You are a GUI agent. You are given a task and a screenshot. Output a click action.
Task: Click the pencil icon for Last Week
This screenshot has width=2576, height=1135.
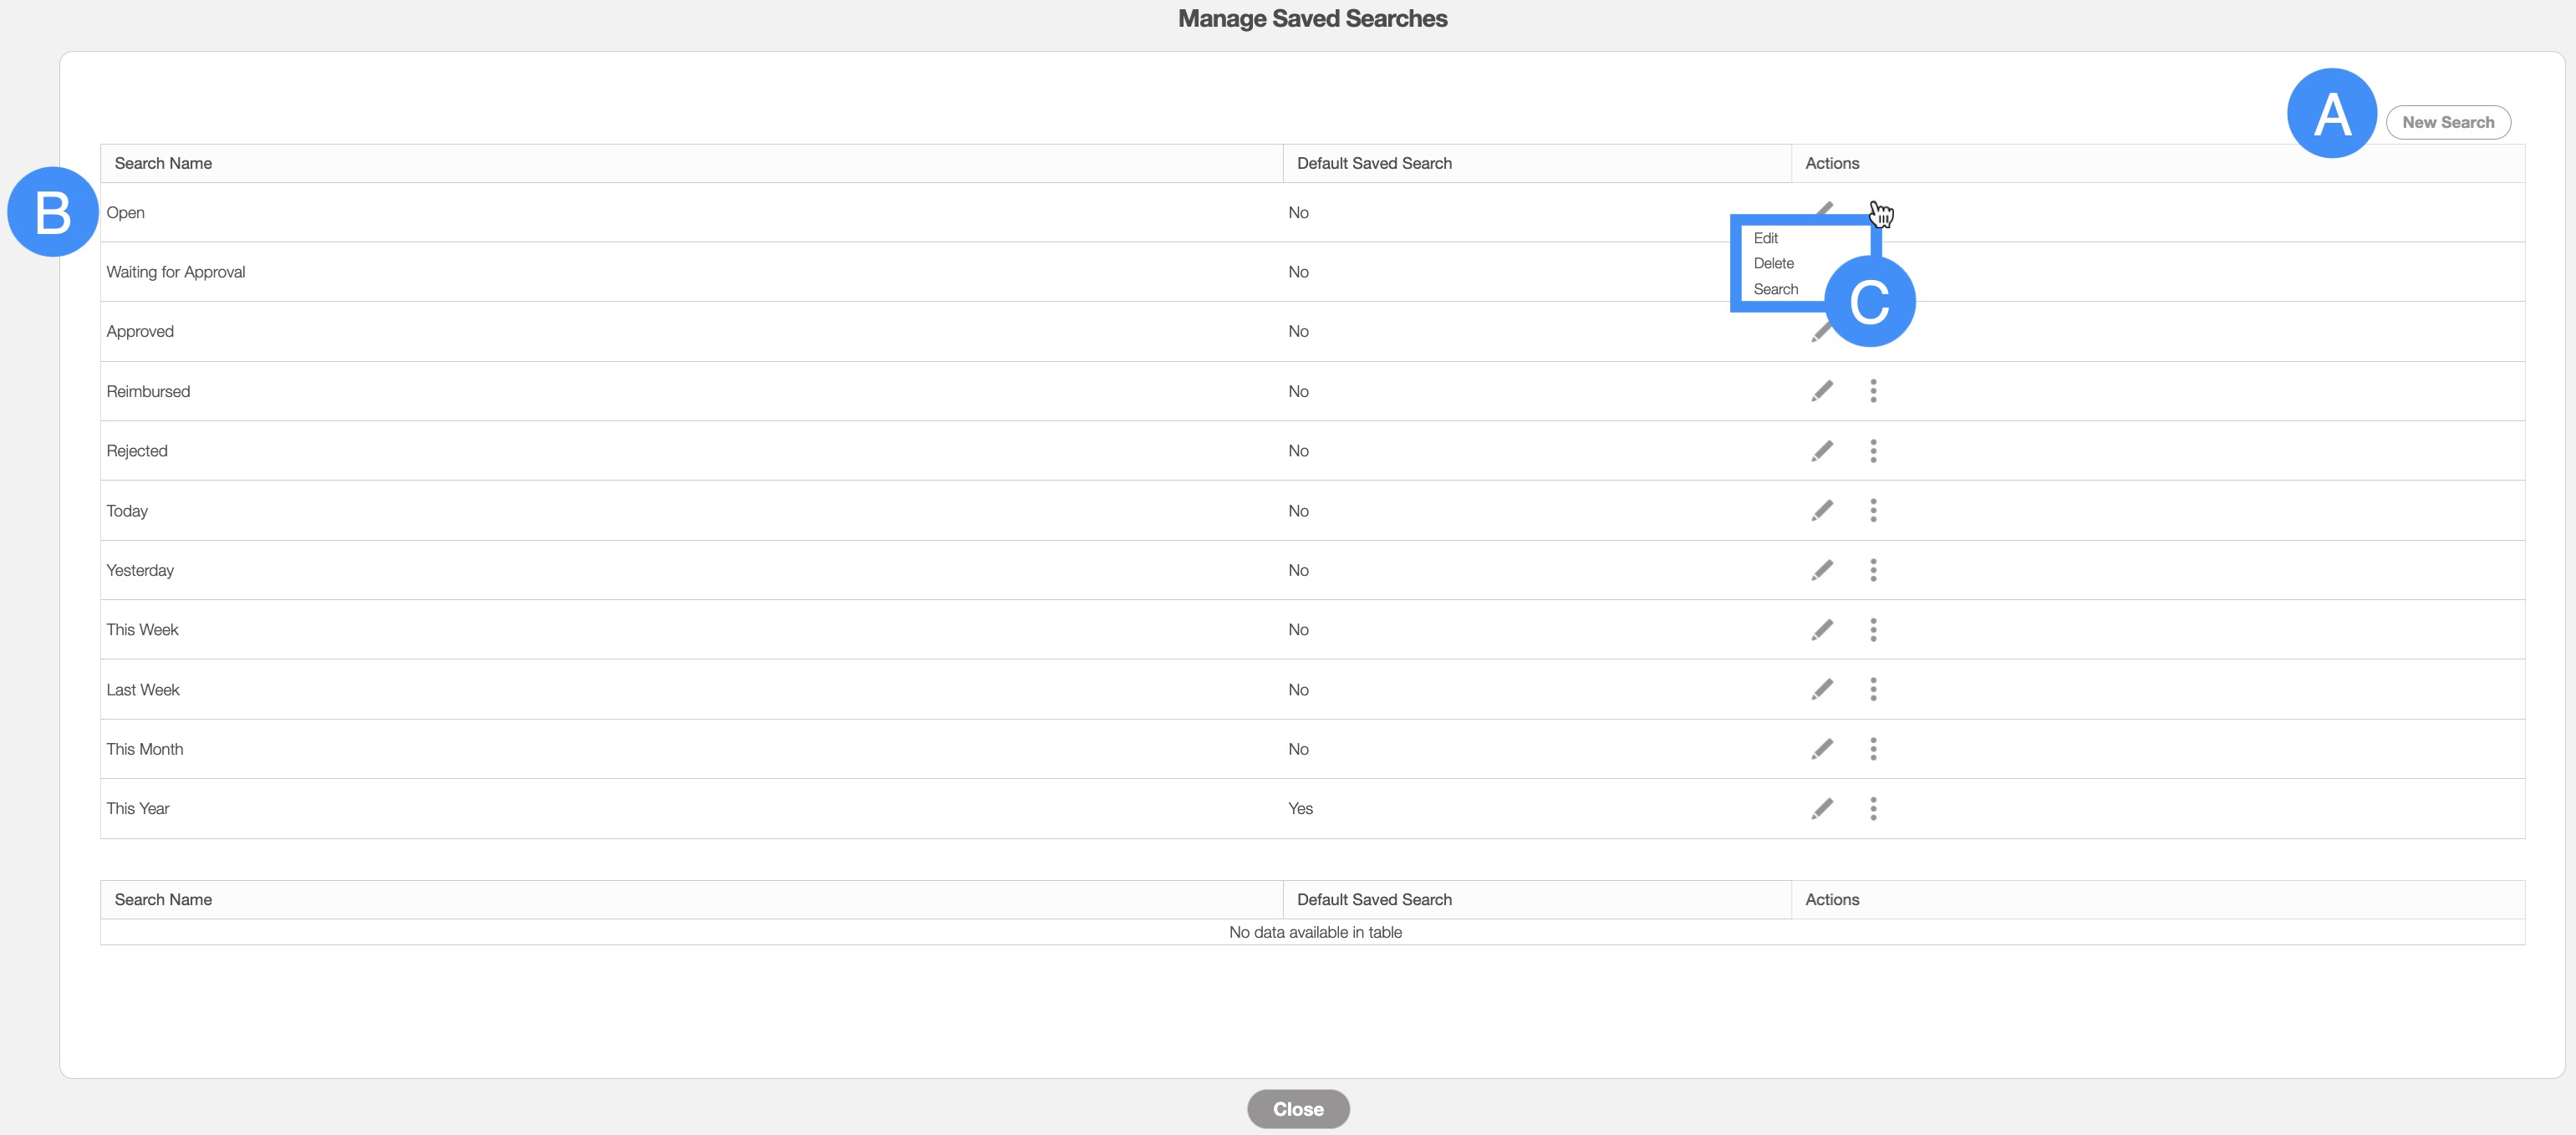1822,689
